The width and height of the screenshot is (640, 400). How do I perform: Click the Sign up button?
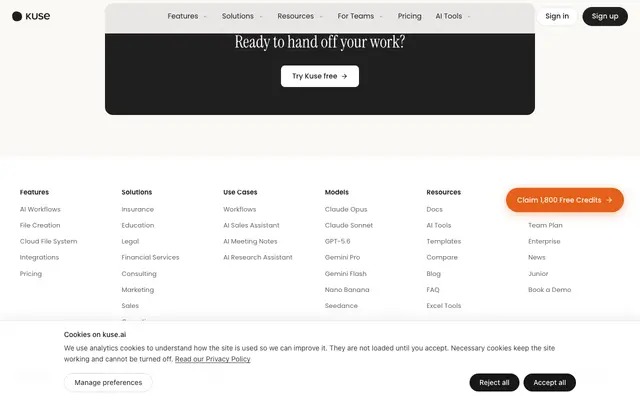click(x=605, y=16)
